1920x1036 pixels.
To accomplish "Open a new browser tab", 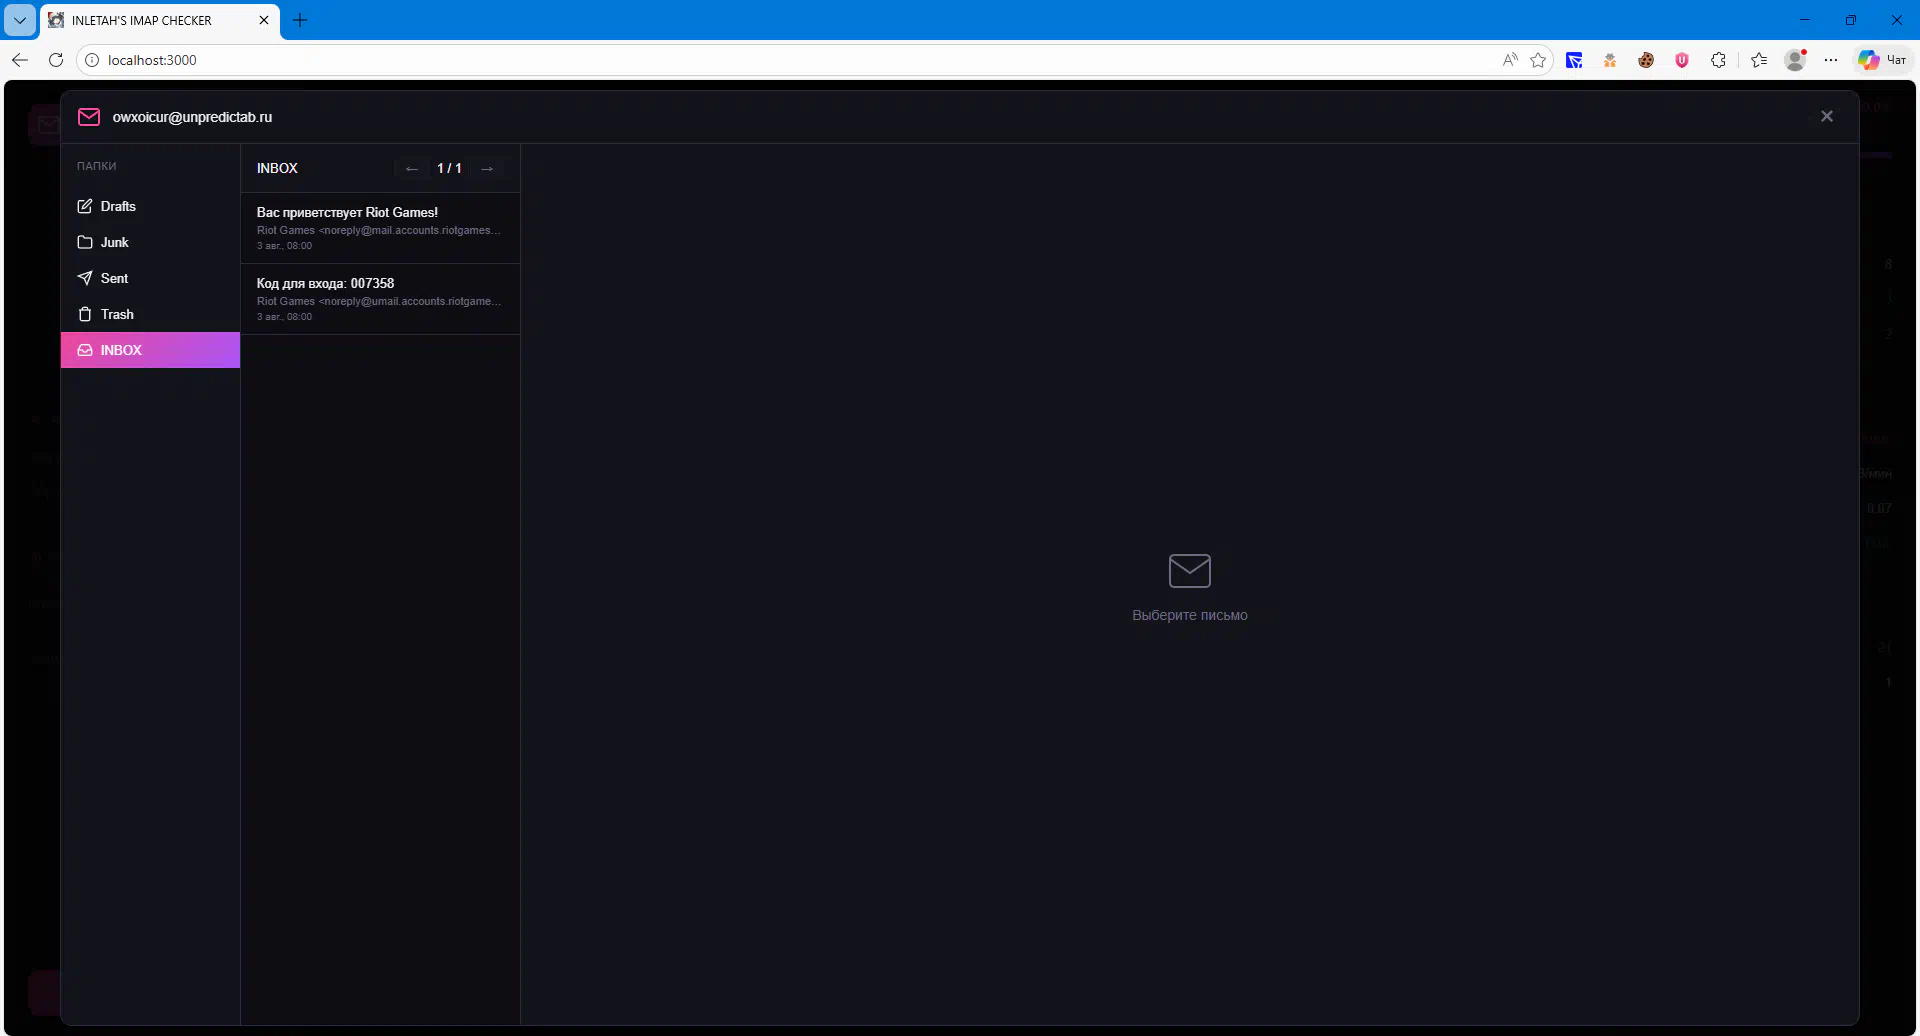I will (300, 20).
